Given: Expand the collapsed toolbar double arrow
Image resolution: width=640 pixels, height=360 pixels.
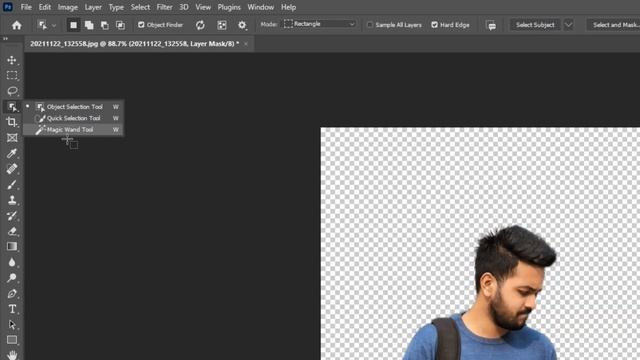Looking at the screenshot, I should click(x=5, y=38).
